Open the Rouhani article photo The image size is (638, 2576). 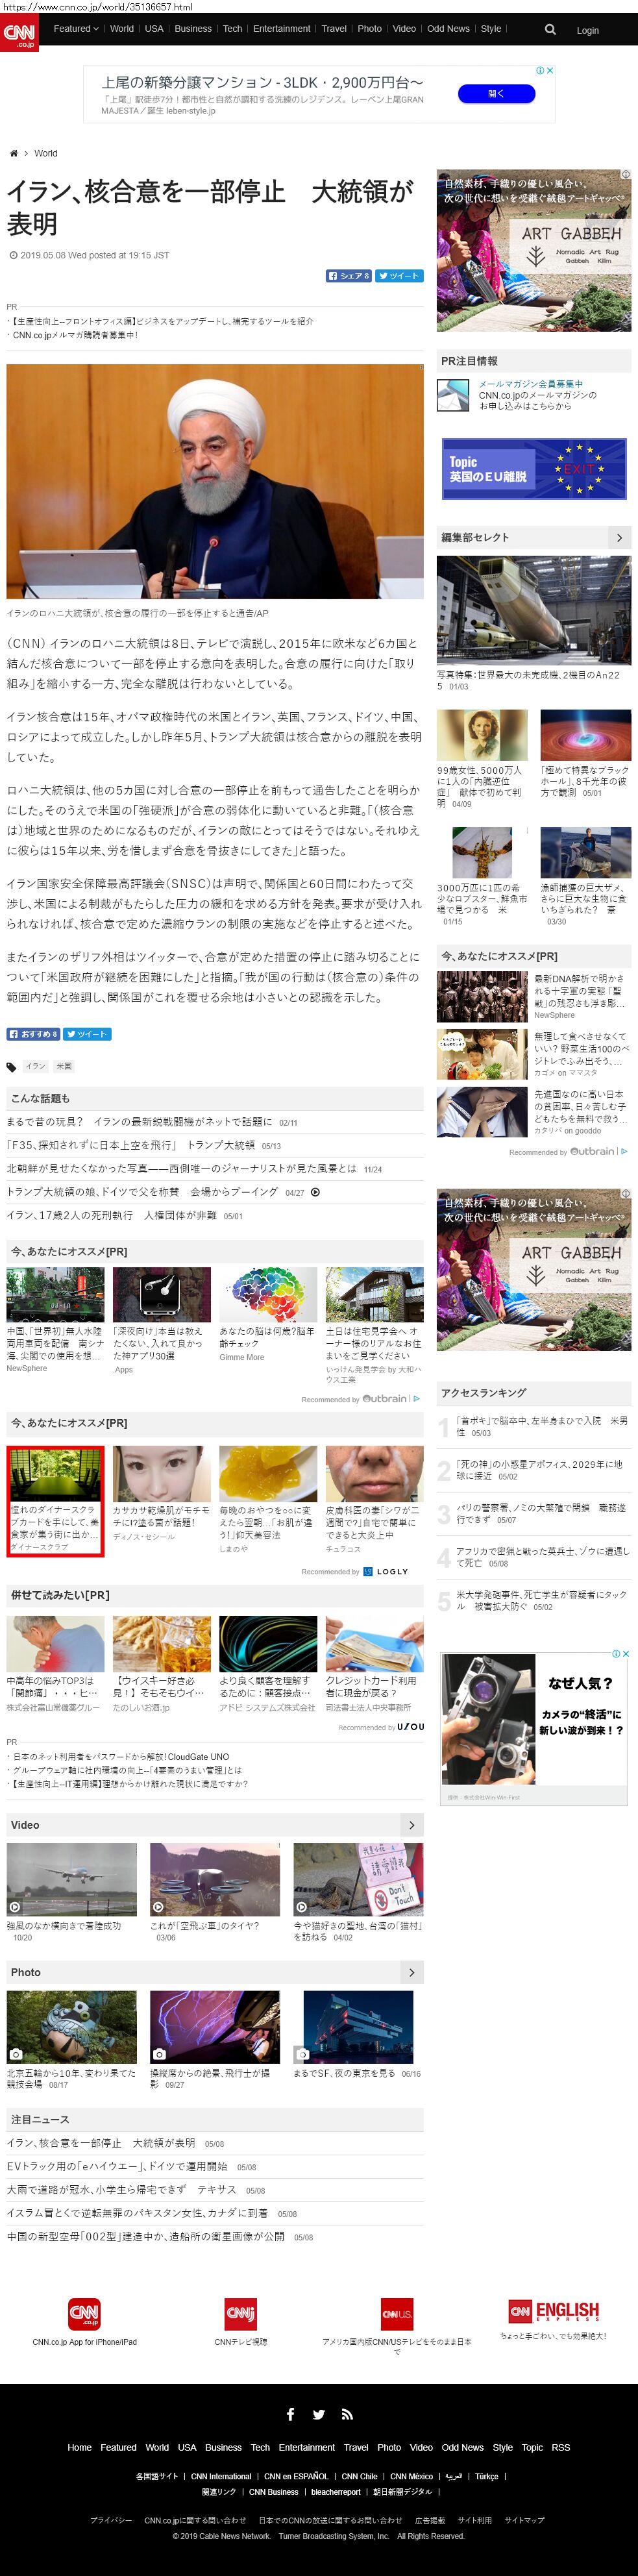(215, 482)
